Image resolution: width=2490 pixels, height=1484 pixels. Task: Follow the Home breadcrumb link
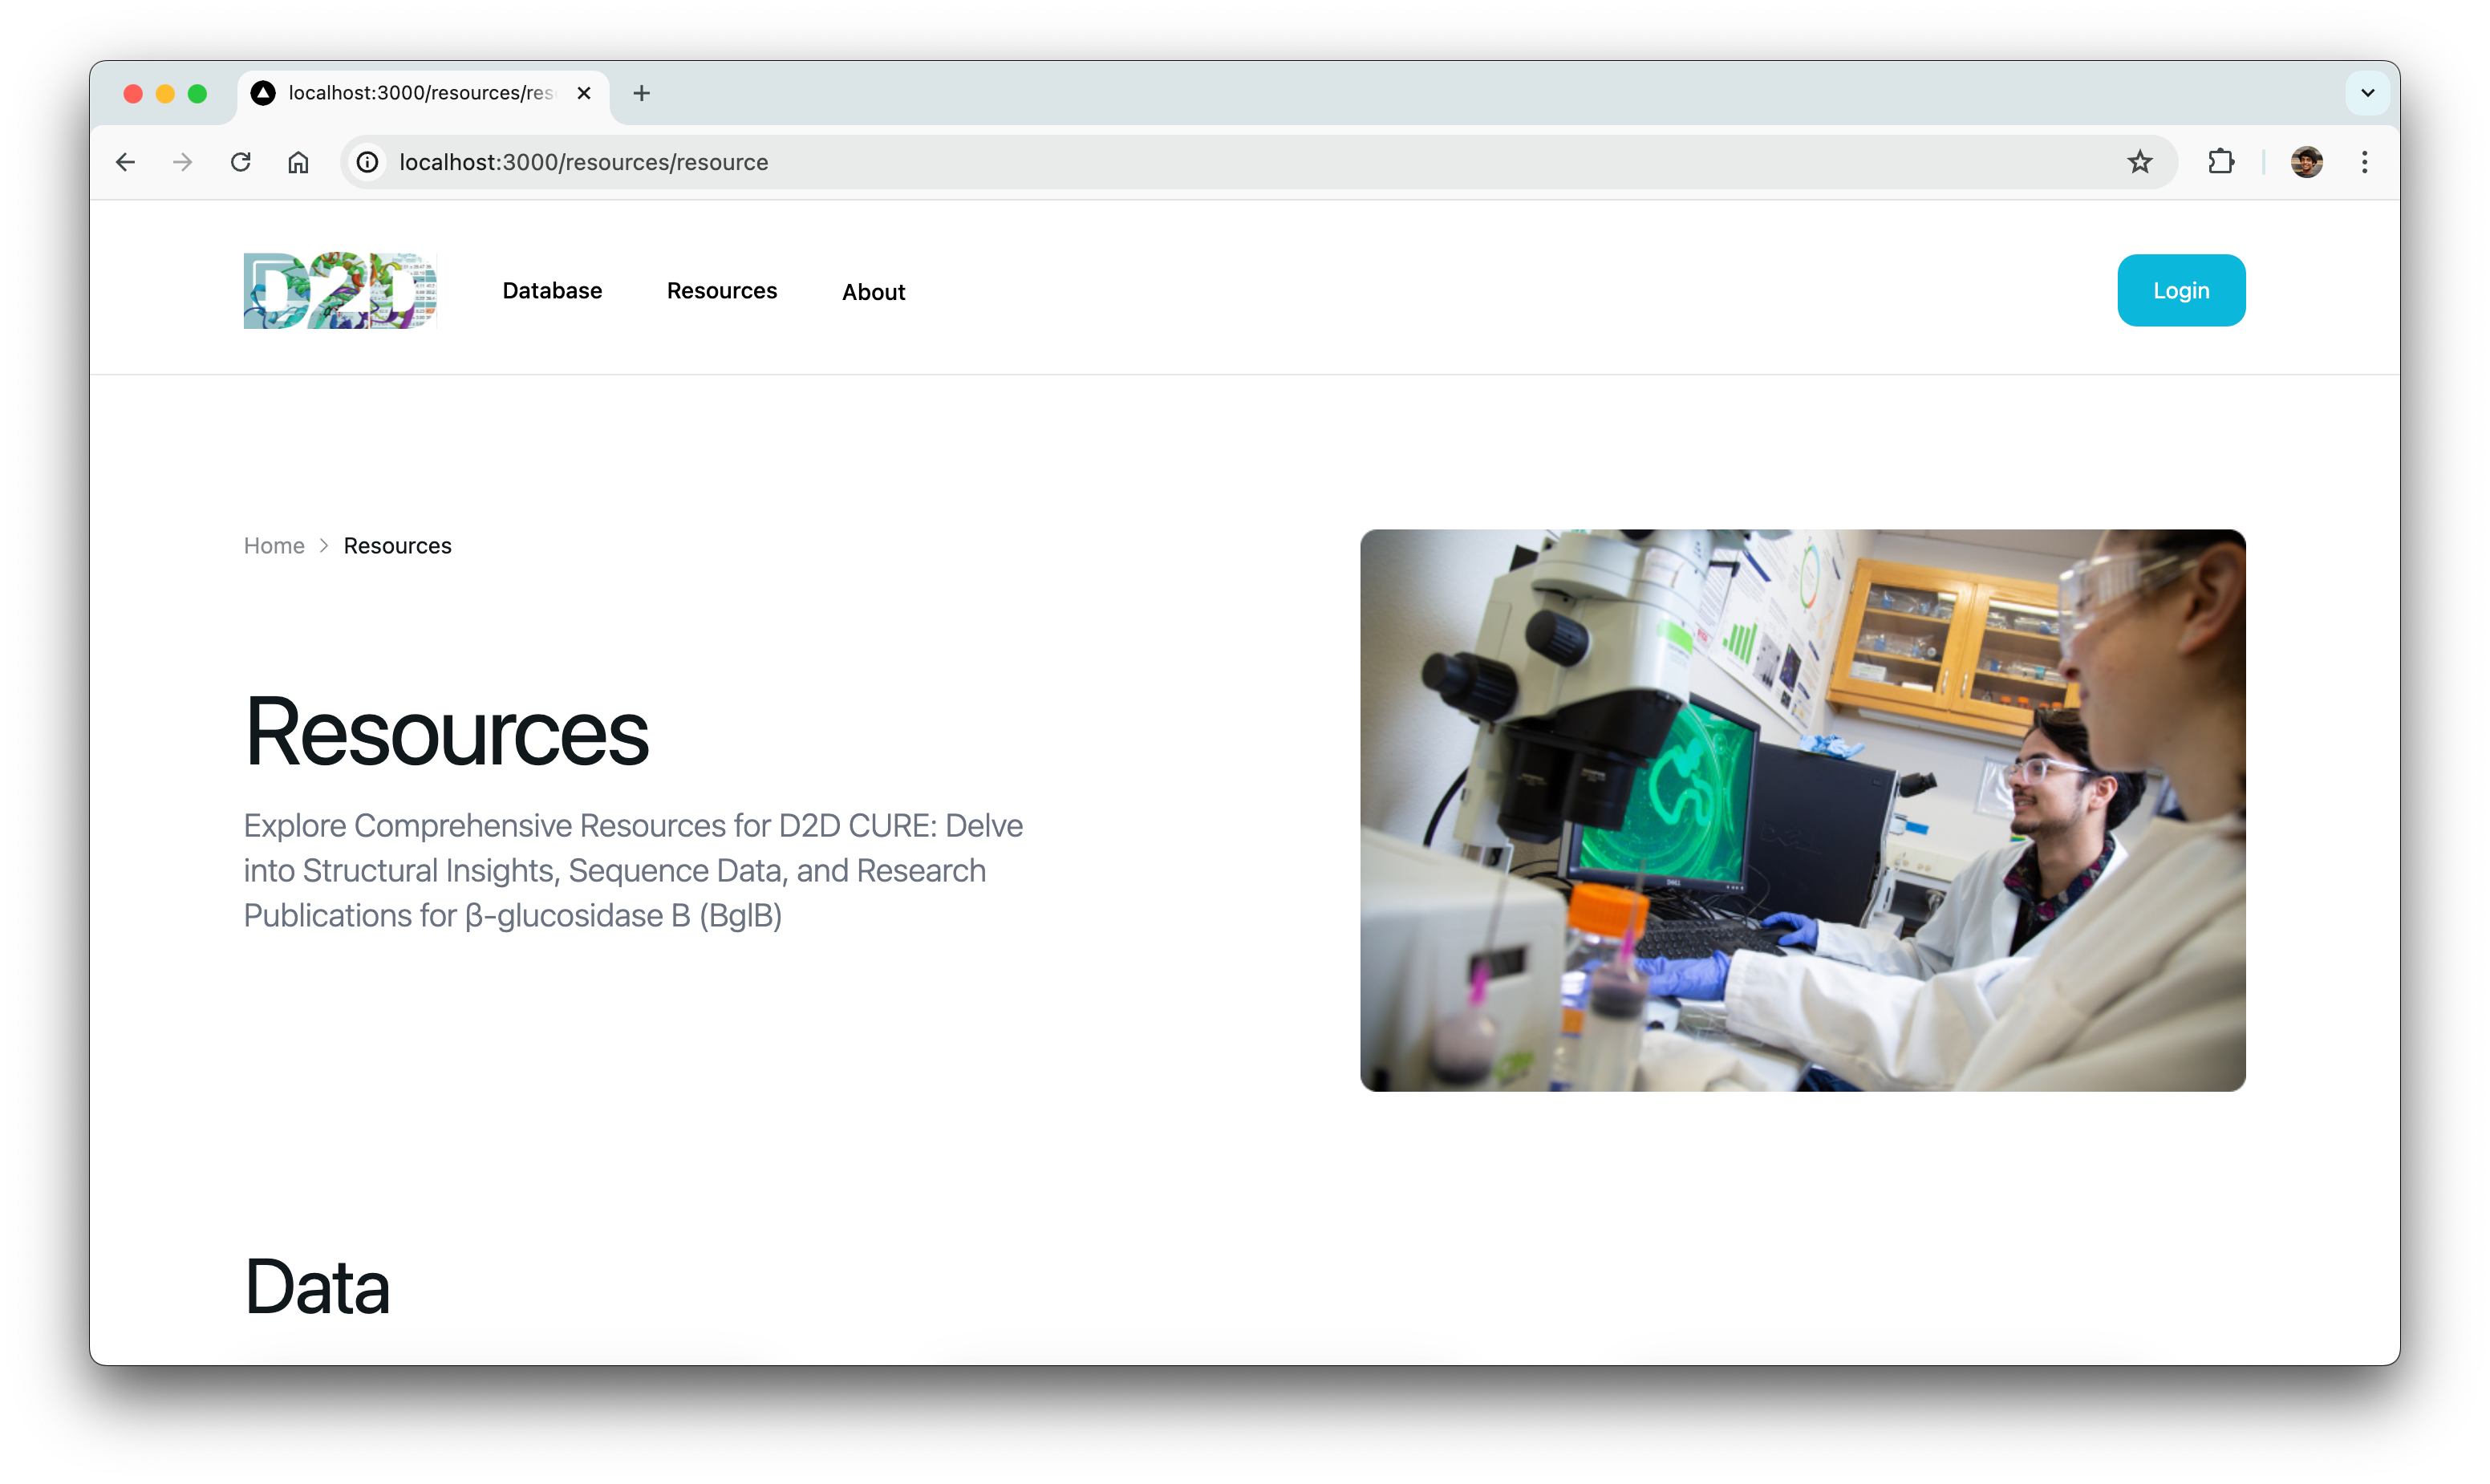274,546
